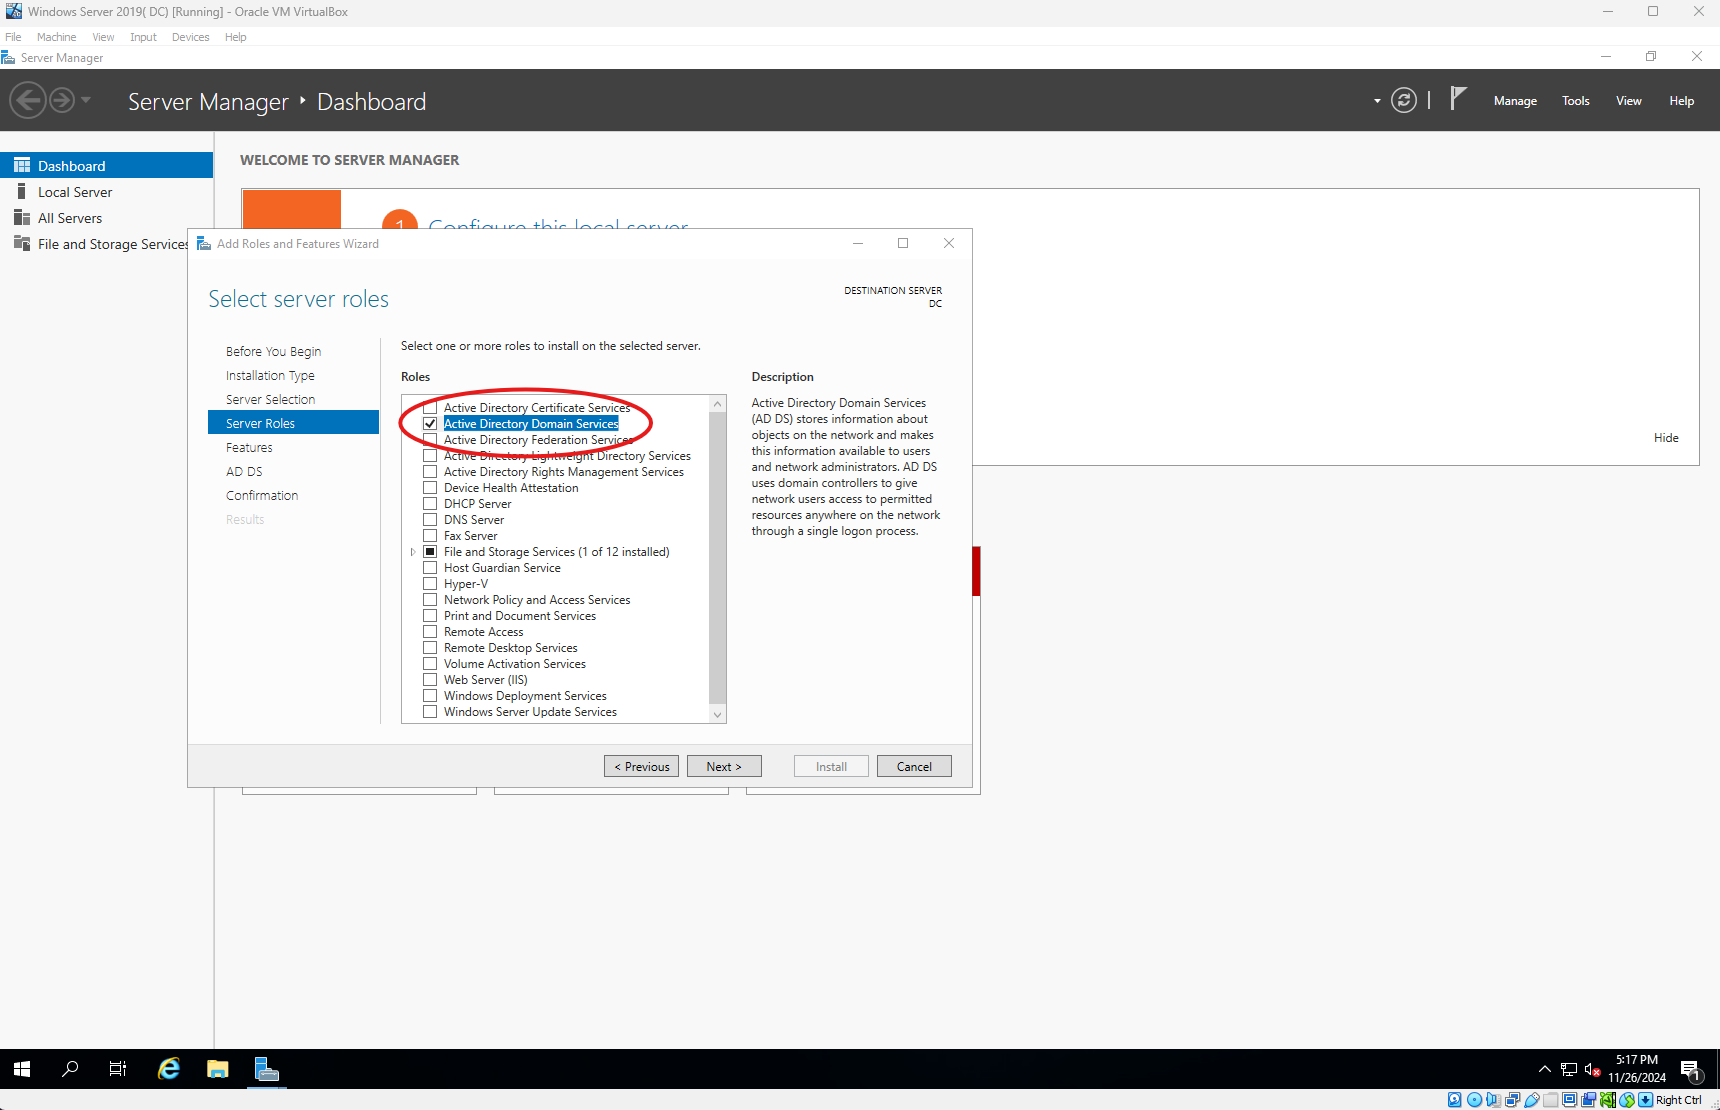
Task: Go to AD DS wizard step
Action: coord(244,472)
